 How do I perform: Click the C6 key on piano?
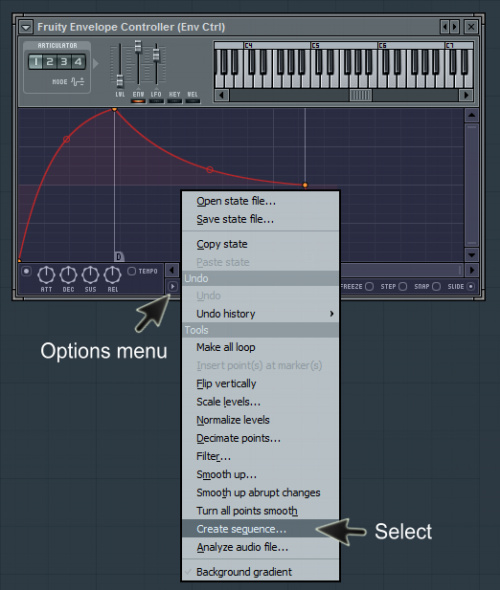click(x=382, y=81)
